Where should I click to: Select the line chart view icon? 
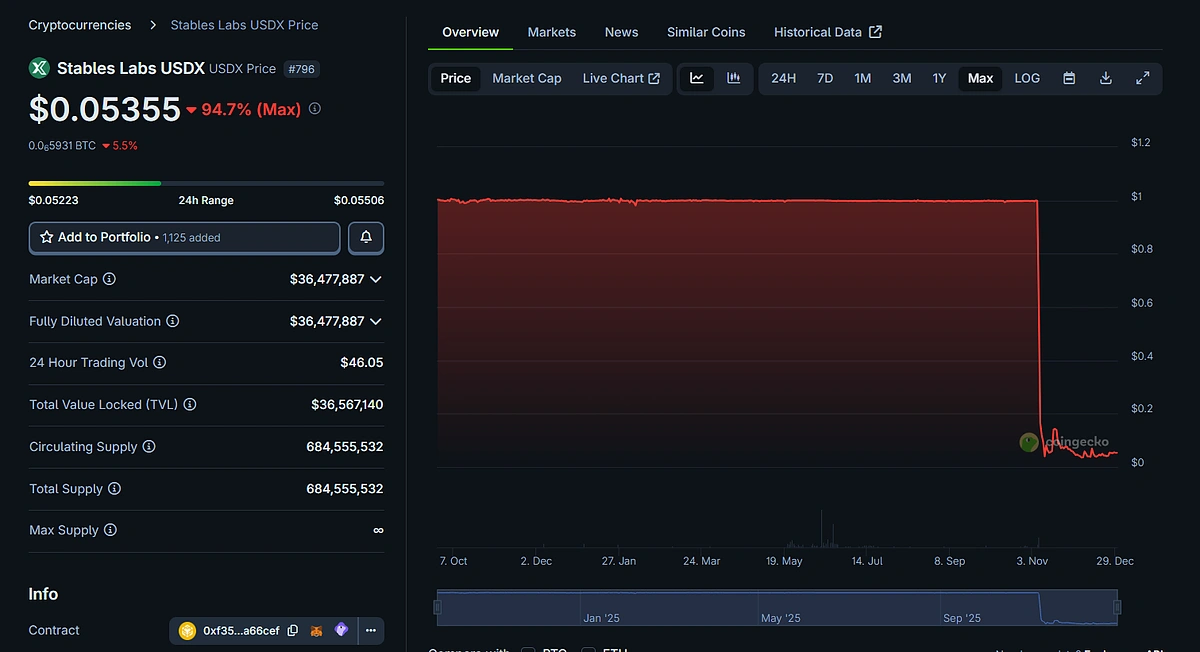coord(697,78)
